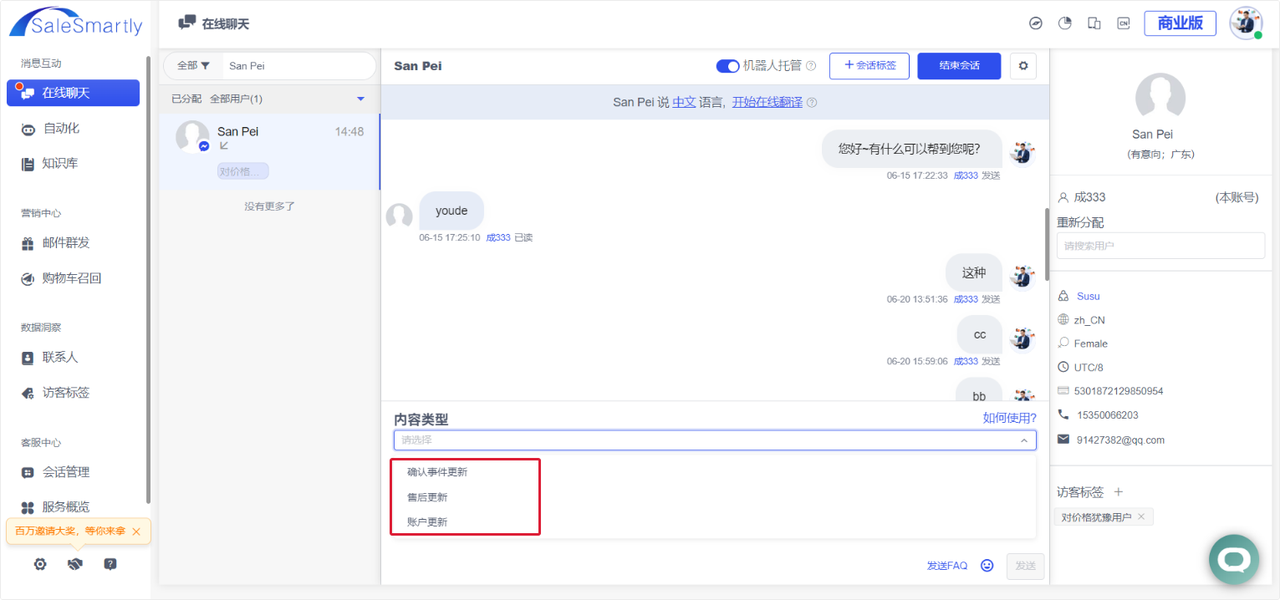Remove the 对价格犹豫用户 tag
This screenshot has height=600, width=1280.
pos(1142,517)
